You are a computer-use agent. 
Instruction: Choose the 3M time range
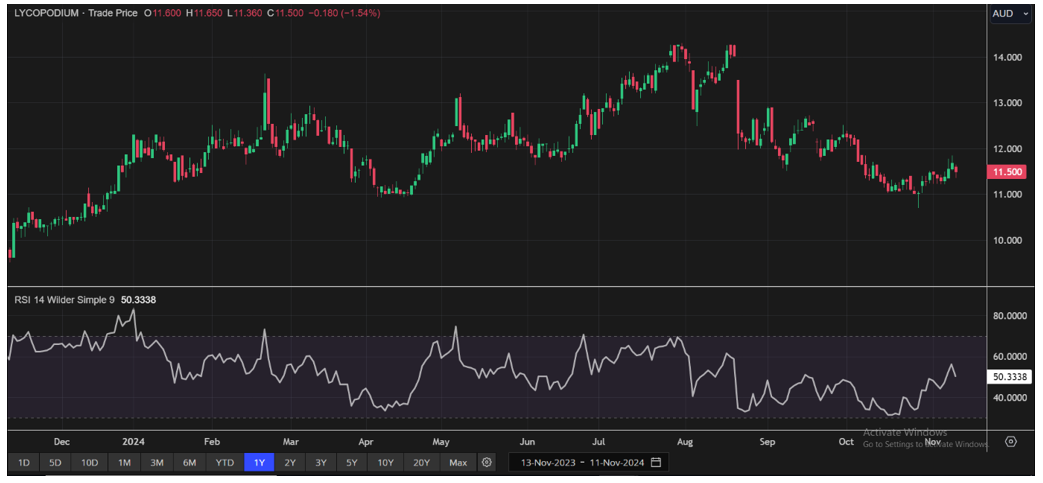pyautogui.click(x=157, y=463)
